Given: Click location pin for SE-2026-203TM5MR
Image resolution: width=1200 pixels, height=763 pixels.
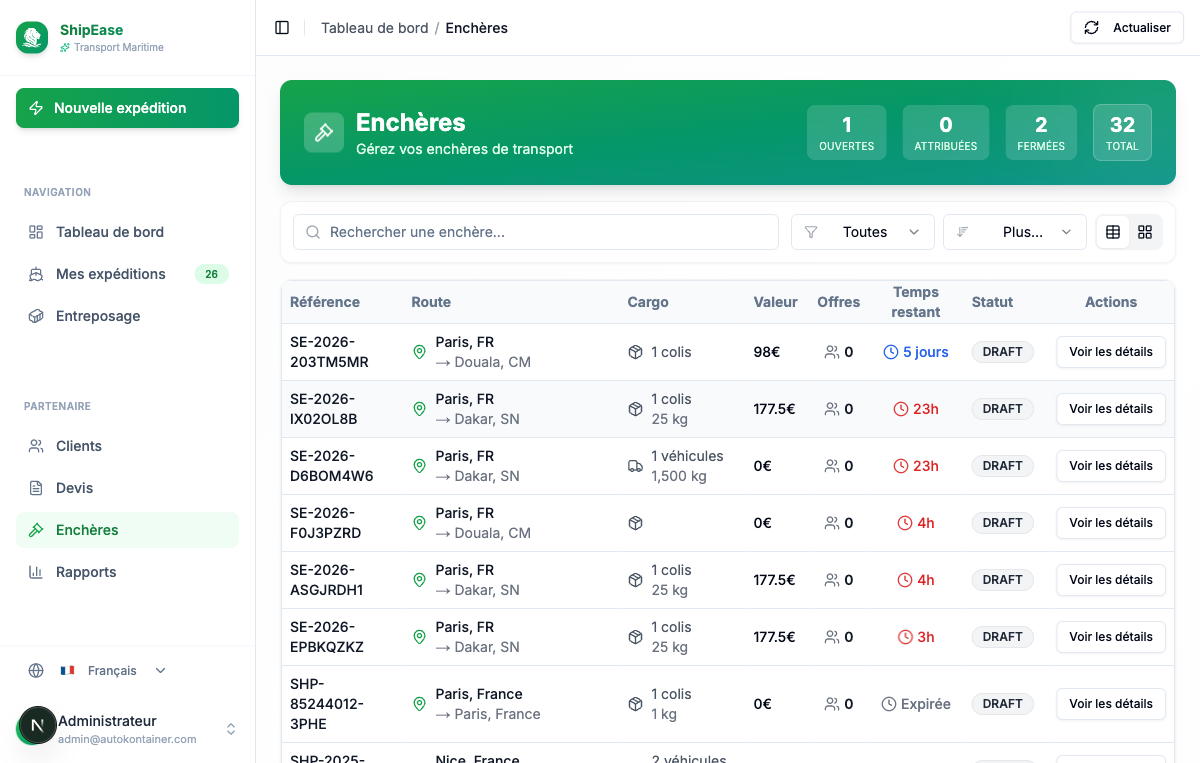Looking at the screenshot, I should pyautogui.click(x=420, y=352).
